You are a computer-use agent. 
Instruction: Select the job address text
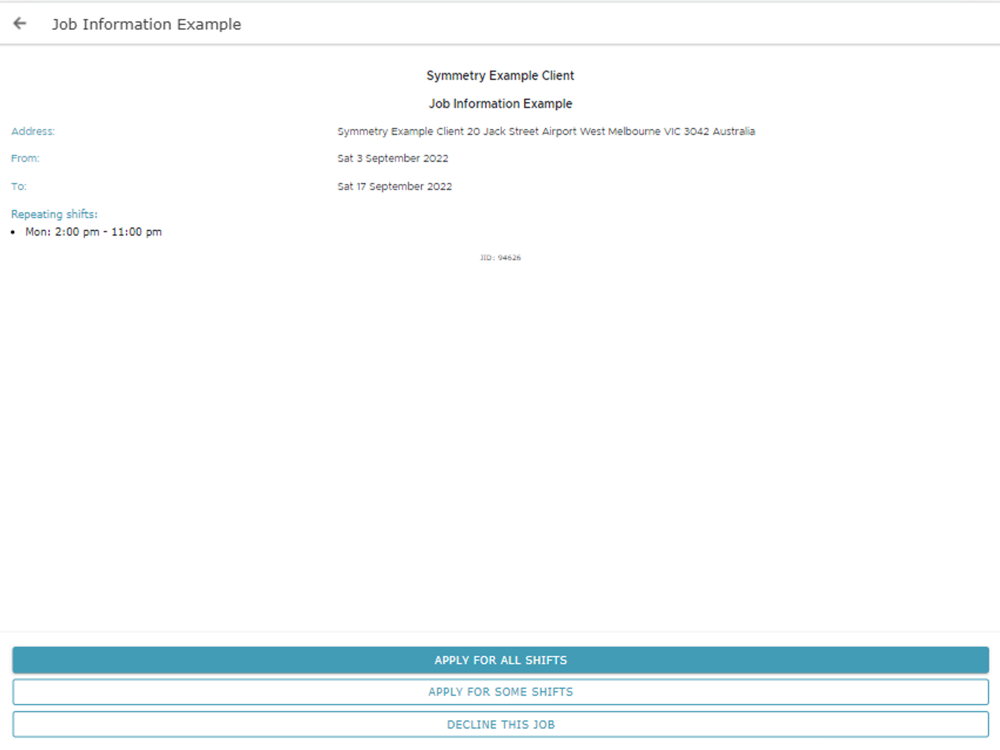point(546,131)
